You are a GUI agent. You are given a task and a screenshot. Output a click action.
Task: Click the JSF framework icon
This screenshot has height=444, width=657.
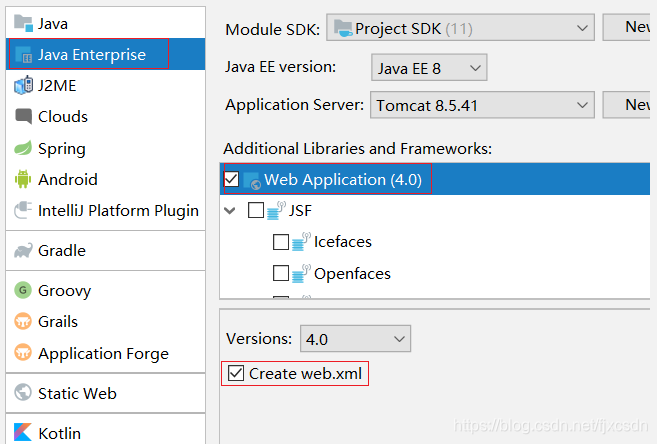click(276, 210)
